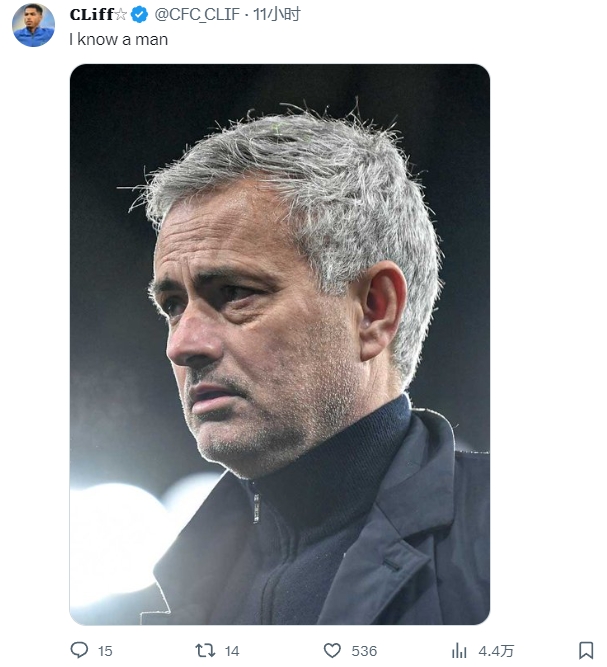Click the like count 536
607x667 pixels.
[x=364, y=651]
